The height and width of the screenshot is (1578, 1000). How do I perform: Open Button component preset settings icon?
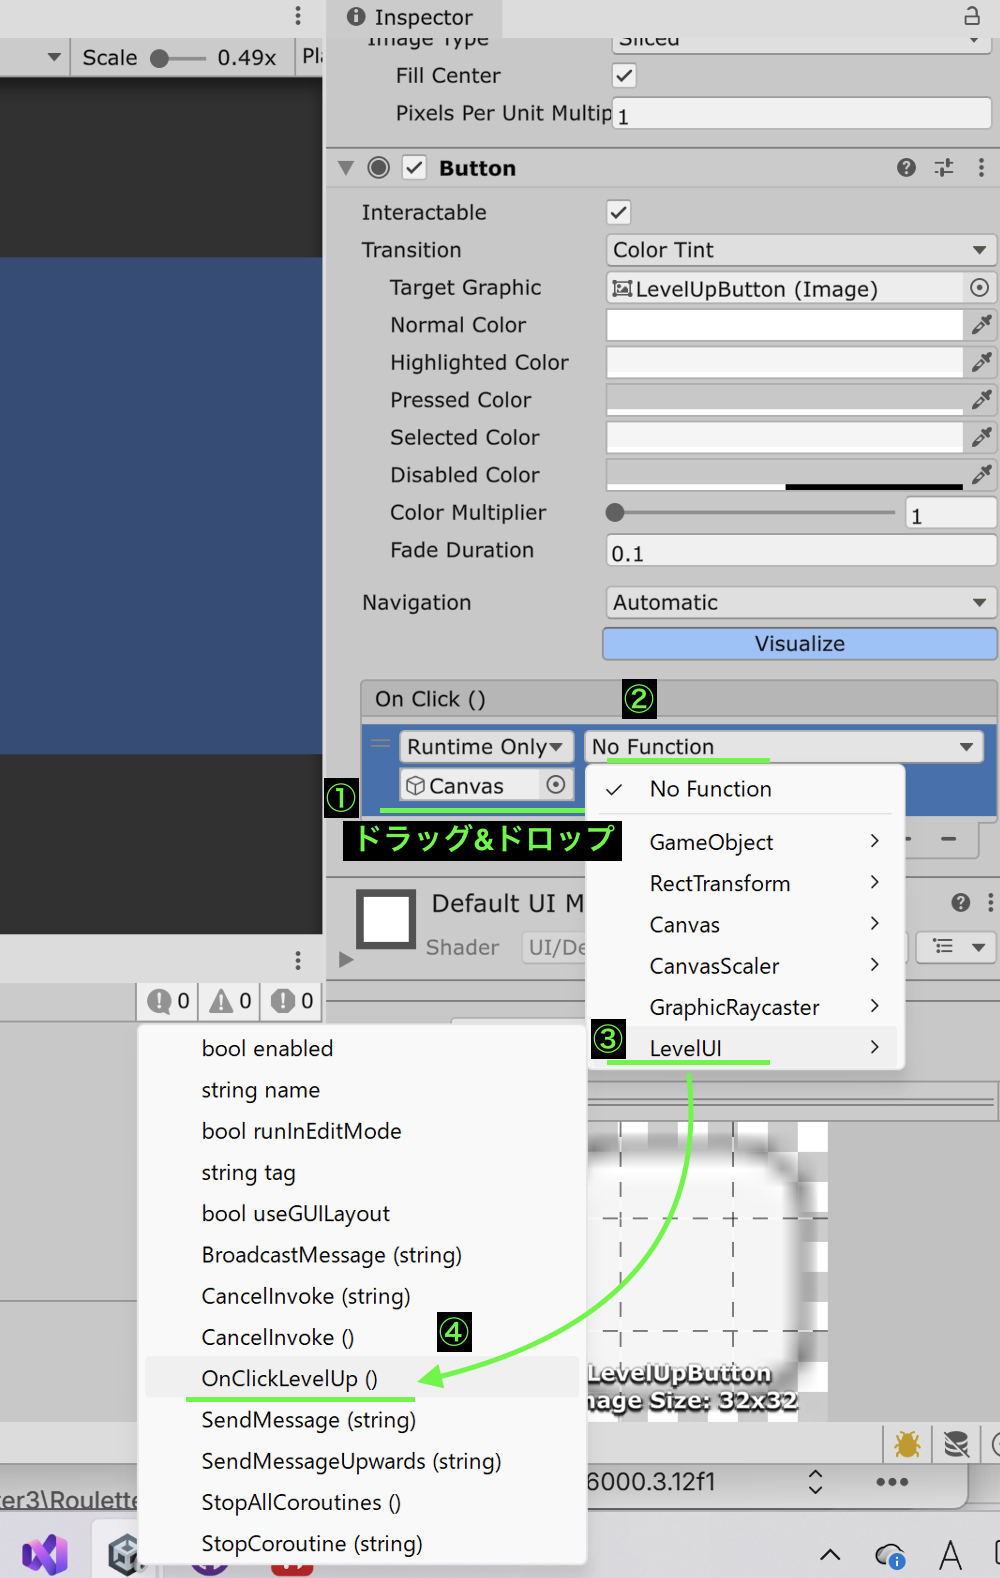(x=944, y=168)
